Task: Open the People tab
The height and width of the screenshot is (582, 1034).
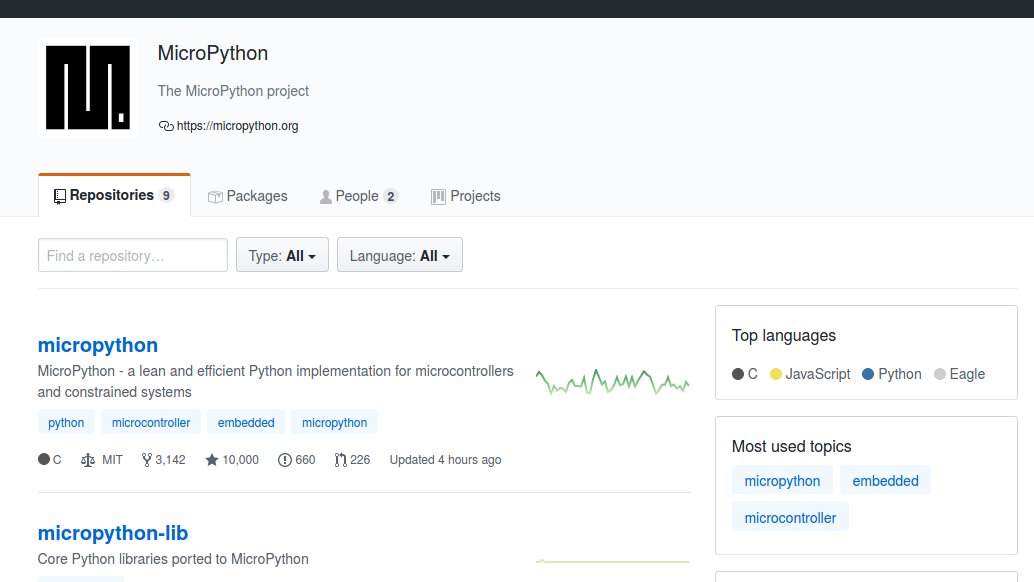Action: [359, 196]
